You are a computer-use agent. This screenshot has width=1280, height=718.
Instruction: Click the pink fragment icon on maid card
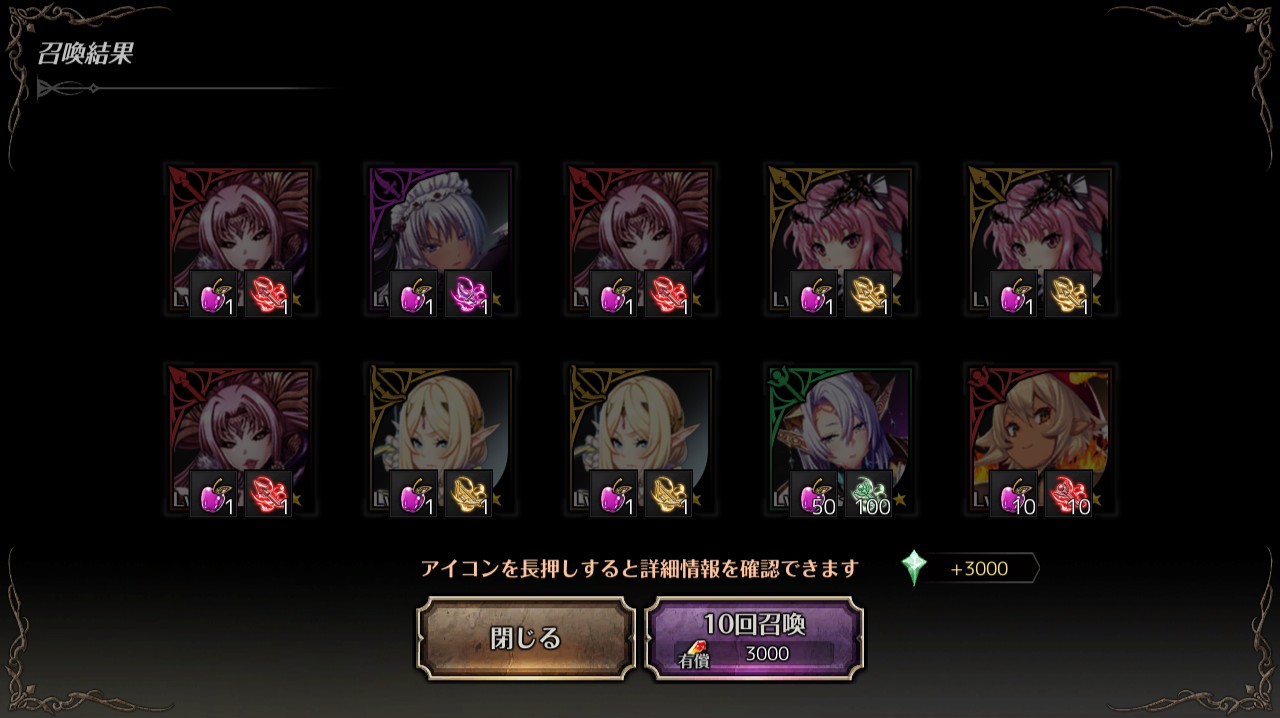point(468,293)
